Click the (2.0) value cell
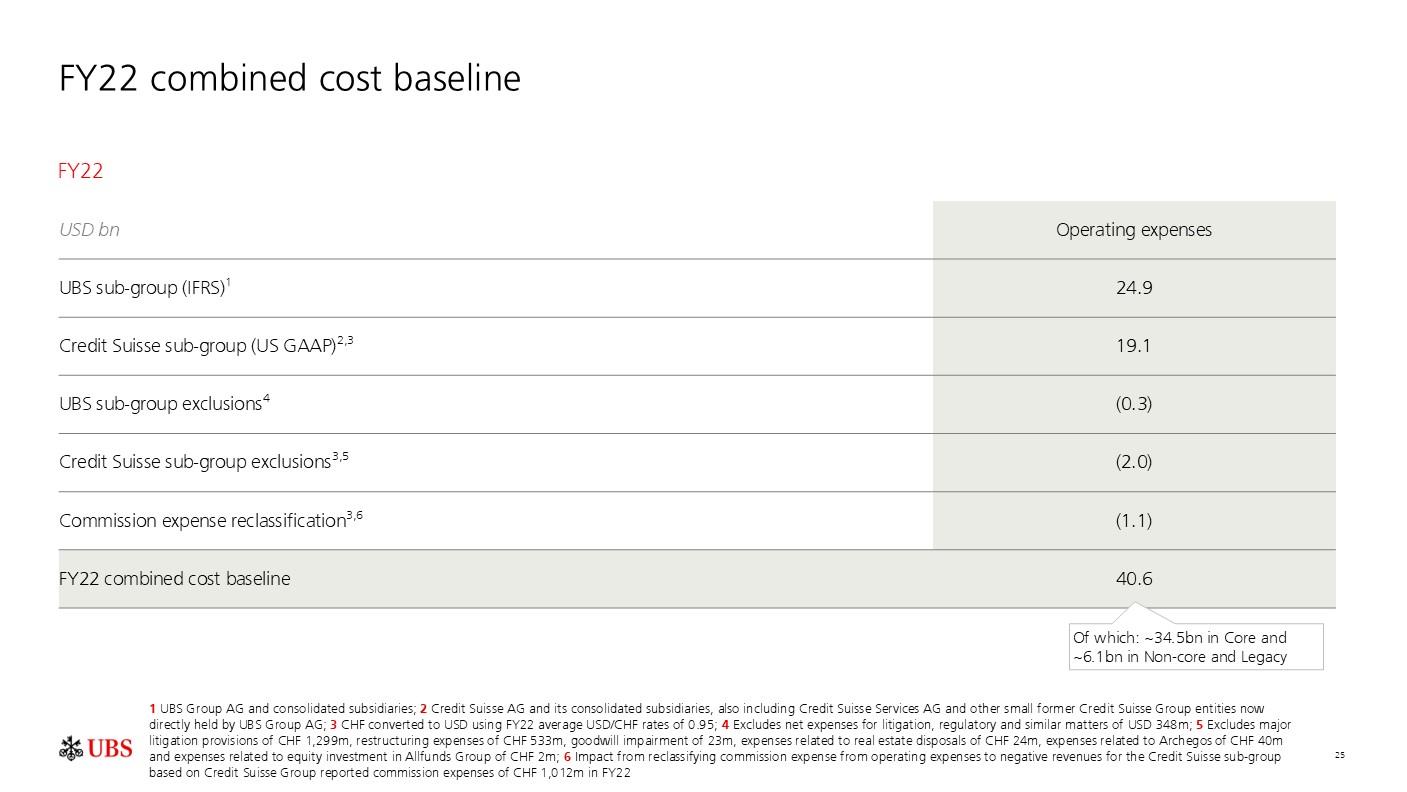Viewport: 1407px width, 792px height. 1134,462
